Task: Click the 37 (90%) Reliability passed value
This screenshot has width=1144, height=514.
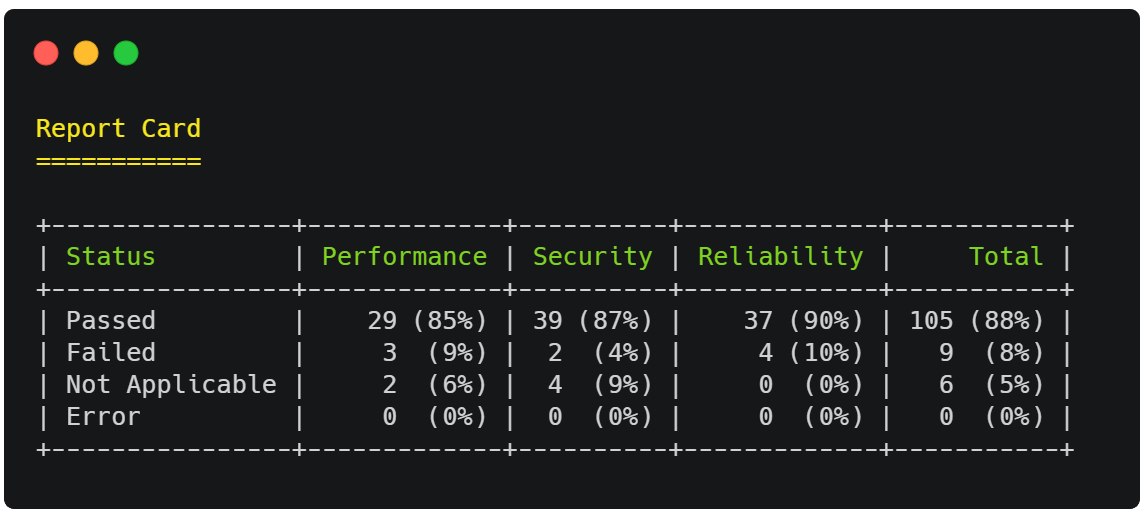Action: (804, 321)
